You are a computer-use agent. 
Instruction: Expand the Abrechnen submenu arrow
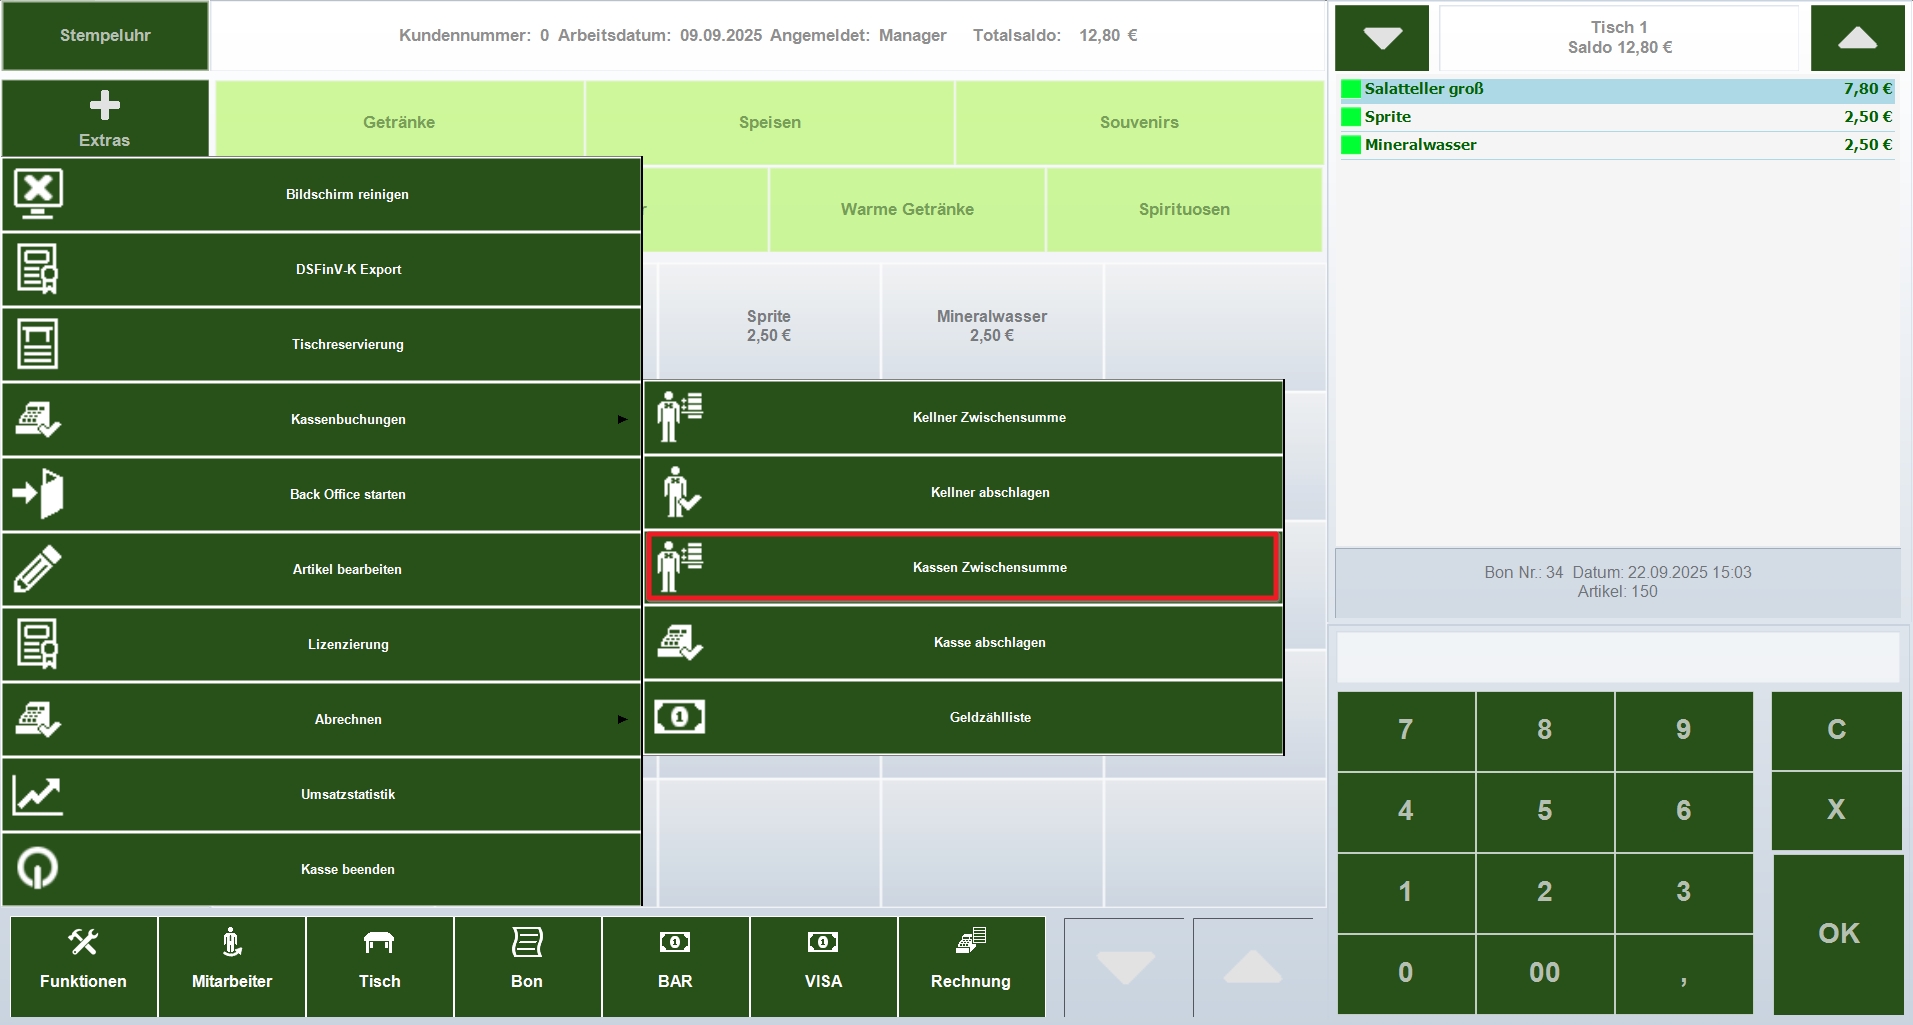(x=622, y=719)
